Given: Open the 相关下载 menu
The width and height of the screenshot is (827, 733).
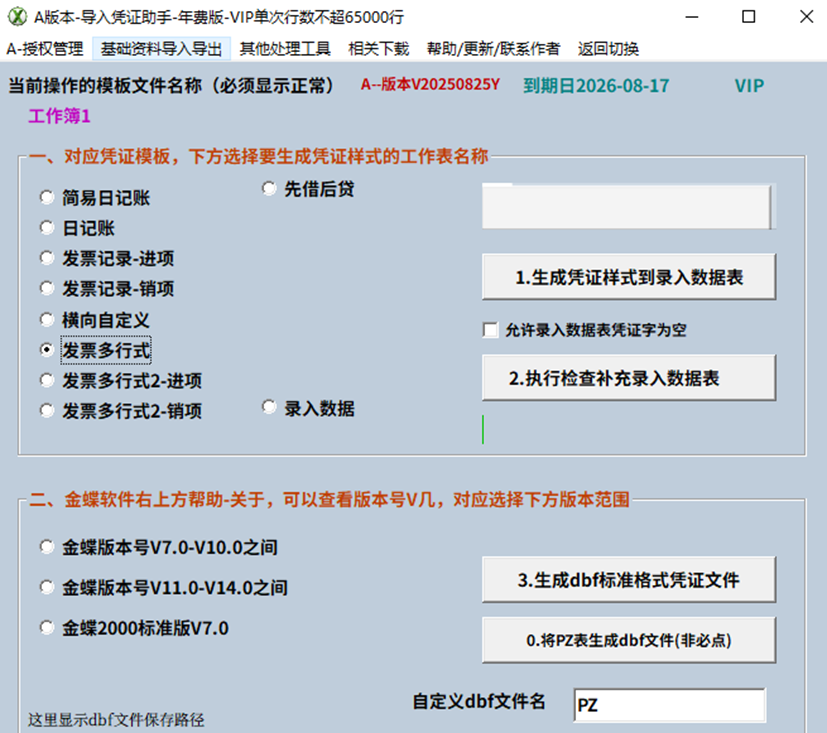Looking at the screenshot, I should pyautogui.click(x=378, y=47).
